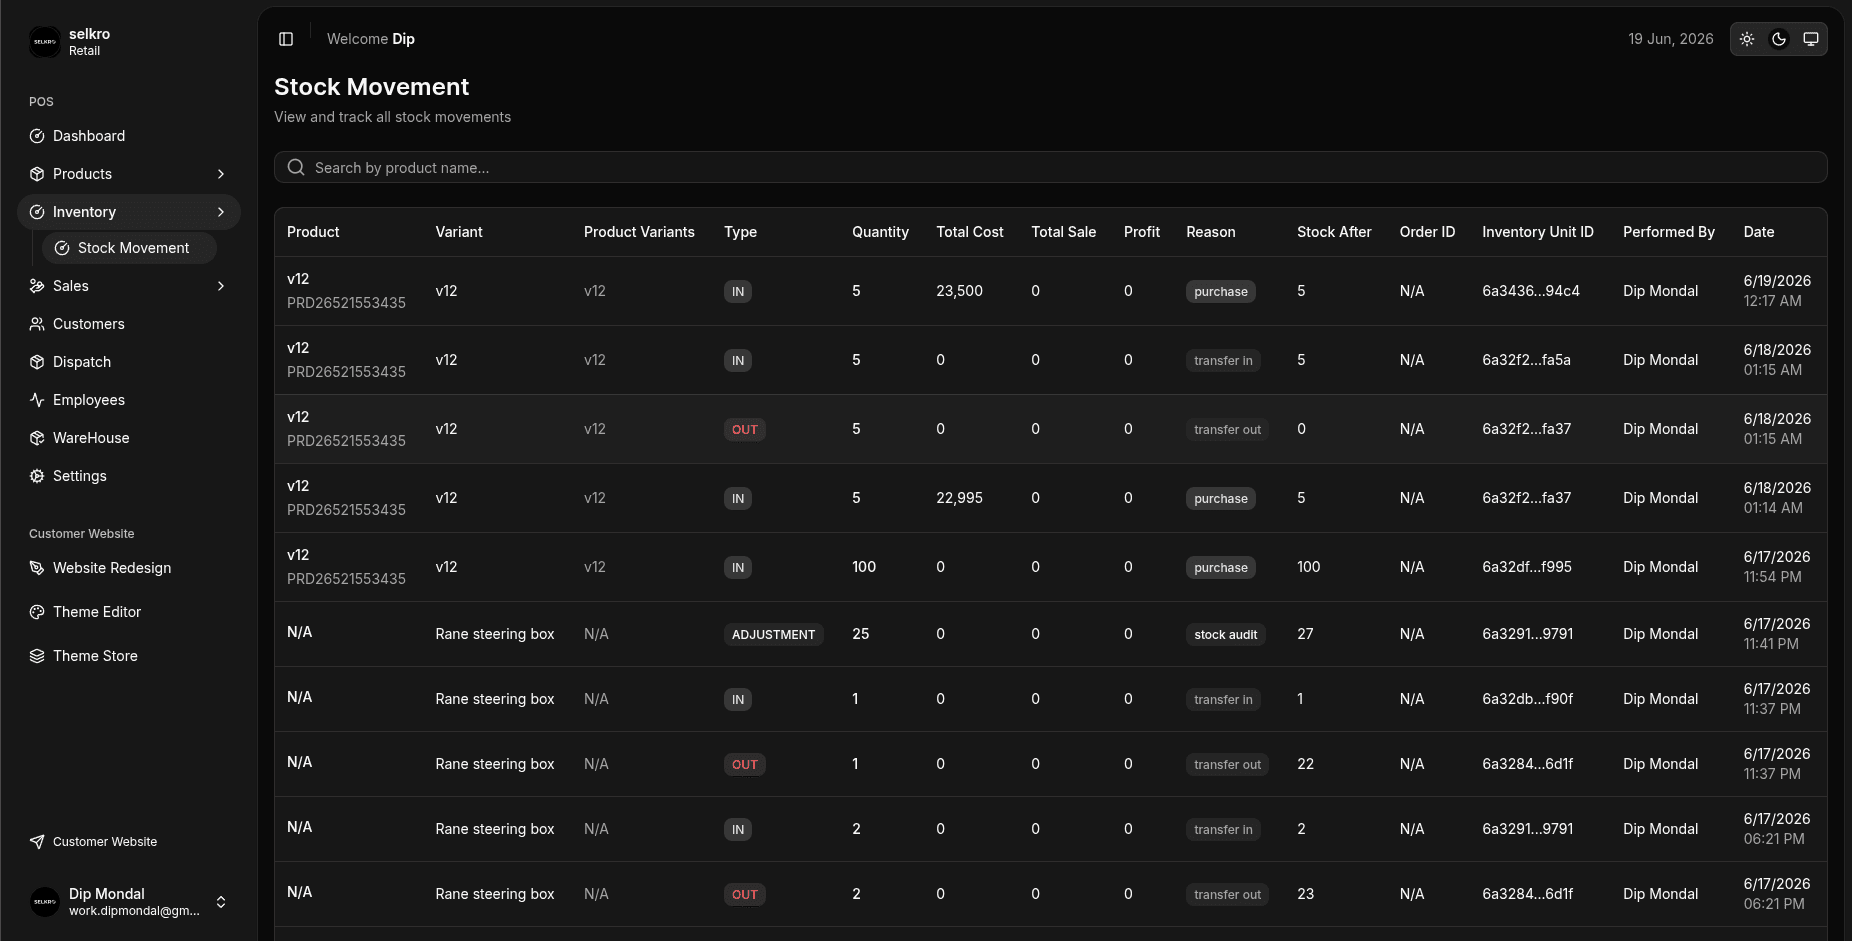The height and width of the screenshot is (941, 1852).
Task: Click inventory unit ID 6a3436...94c4
Action: pos(1531,291)
